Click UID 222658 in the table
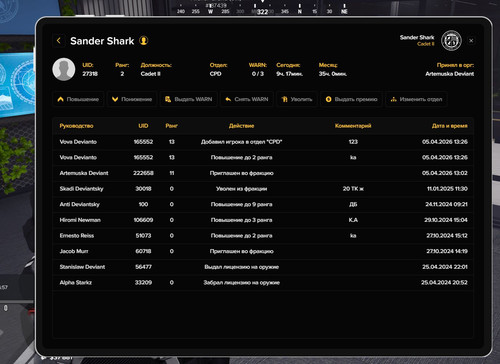 point(143,173)
